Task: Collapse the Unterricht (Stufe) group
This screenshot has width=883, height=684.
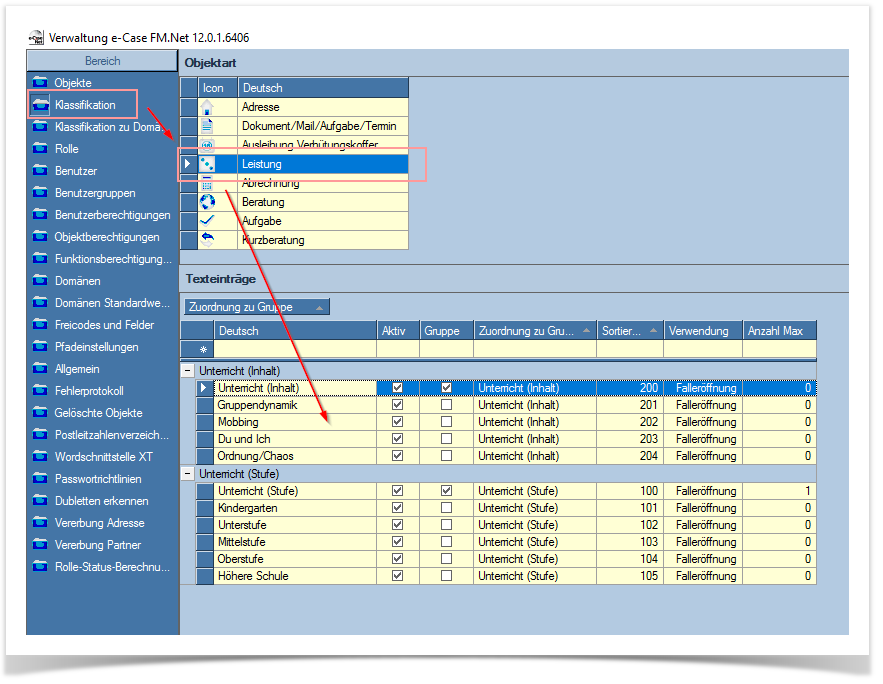Action: click(188, 474)
